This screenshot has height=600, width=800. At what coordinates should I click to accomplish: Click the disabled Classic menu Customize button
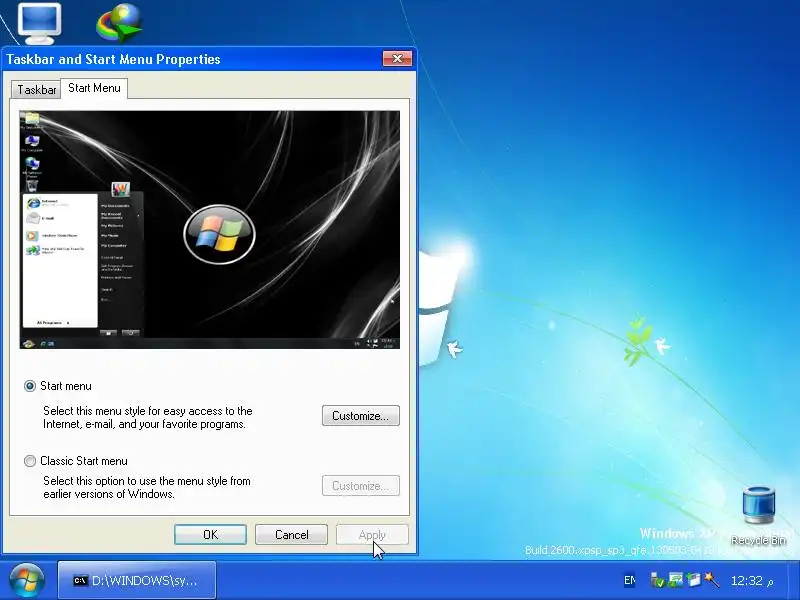click(361, 486)
